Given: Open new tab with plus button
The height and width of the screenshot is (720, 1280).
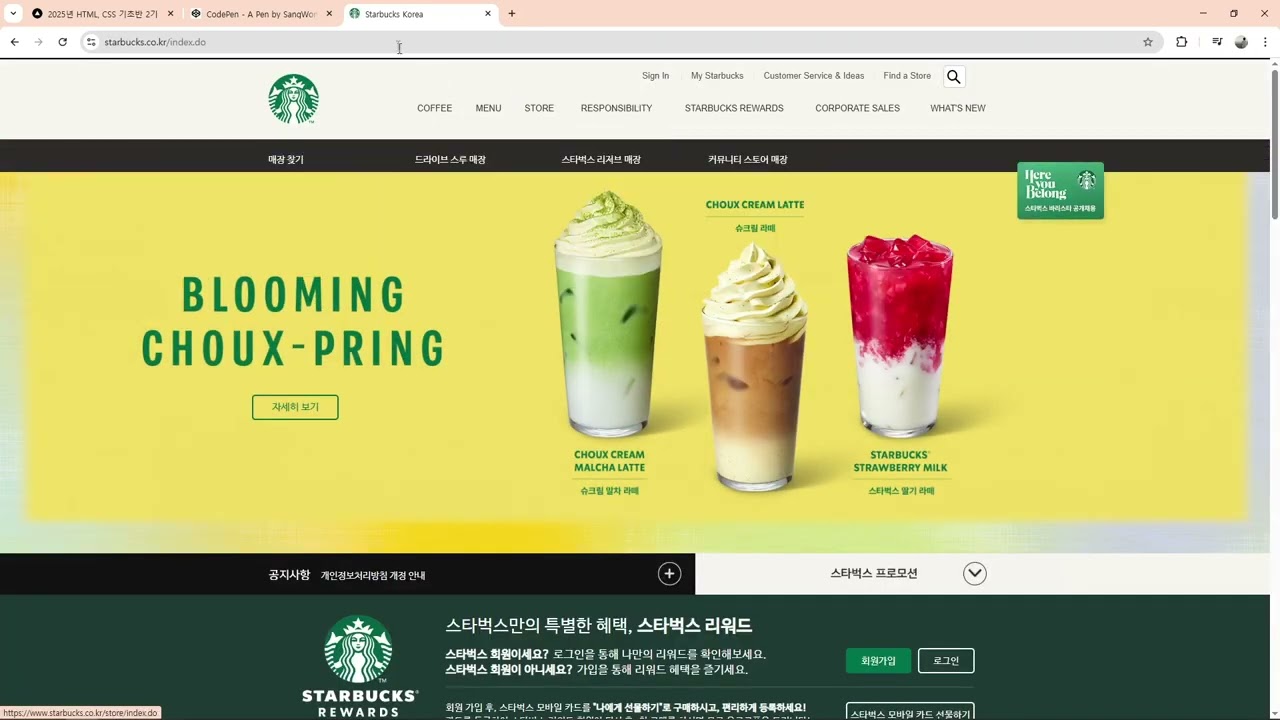Looking at the screenshot, I should tap(512, 14).
